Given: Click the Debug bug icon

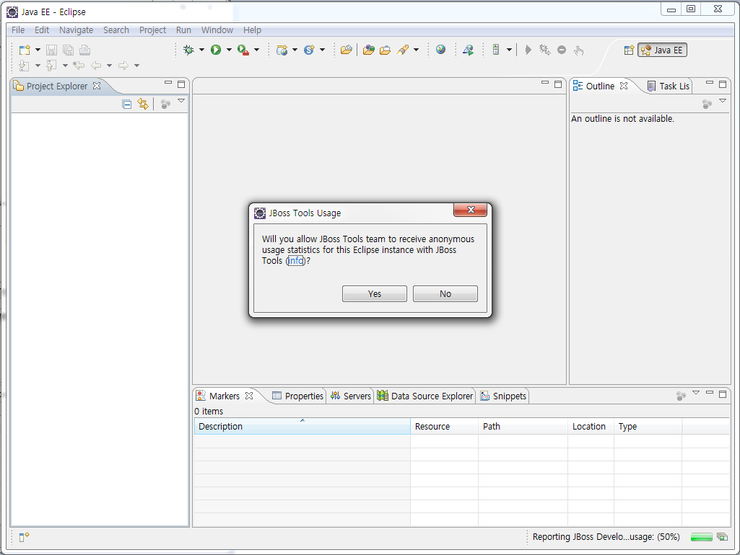Looking at the screenshot, I should (188, 50).
